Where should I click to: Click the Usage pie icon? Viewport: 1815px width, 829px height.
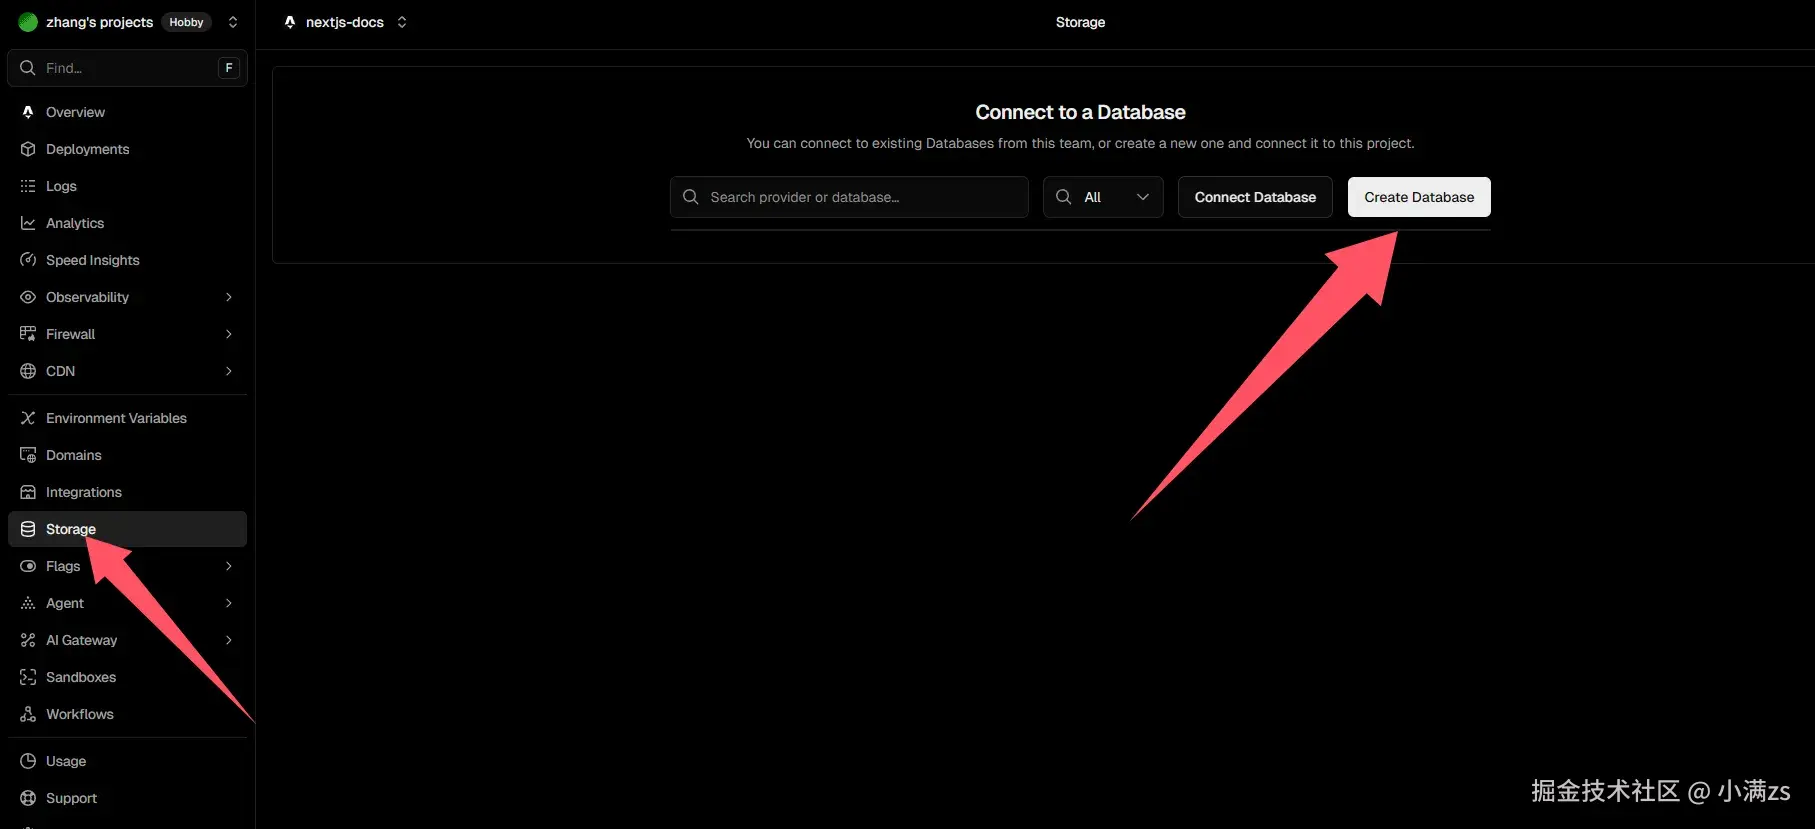click(x=28, y=761)
